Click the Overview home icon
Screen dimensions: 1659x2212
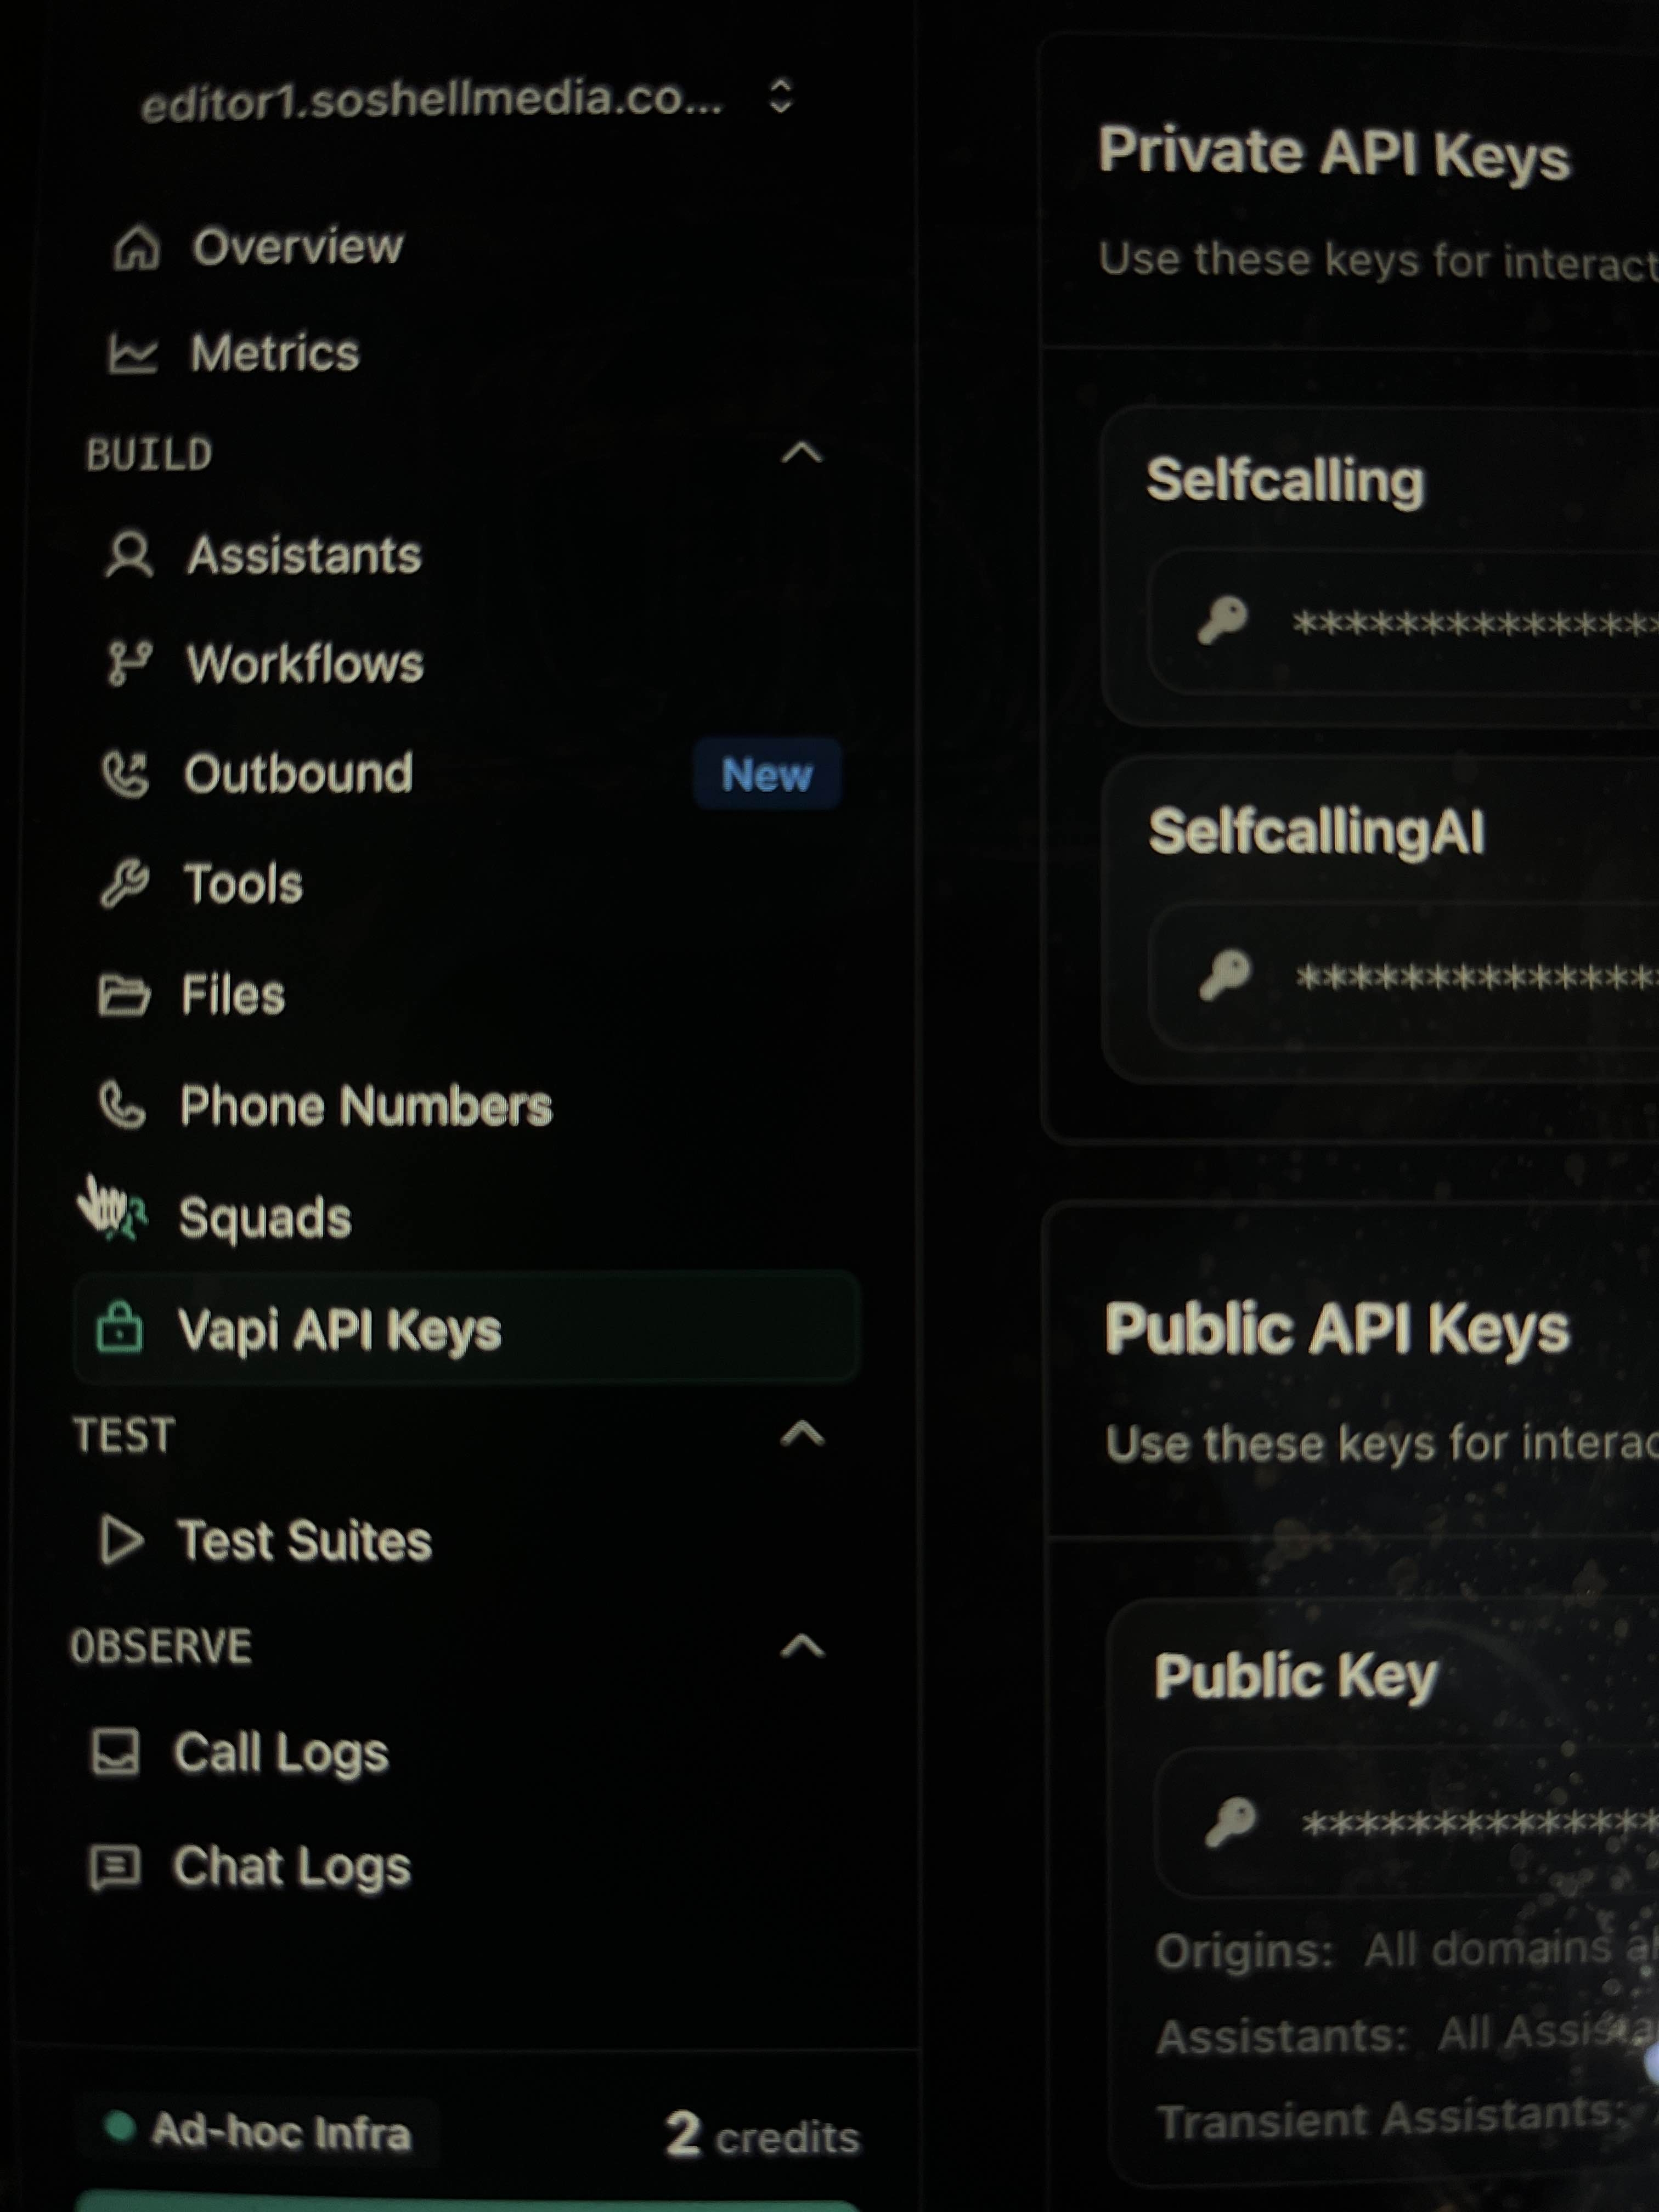[136, 247]
